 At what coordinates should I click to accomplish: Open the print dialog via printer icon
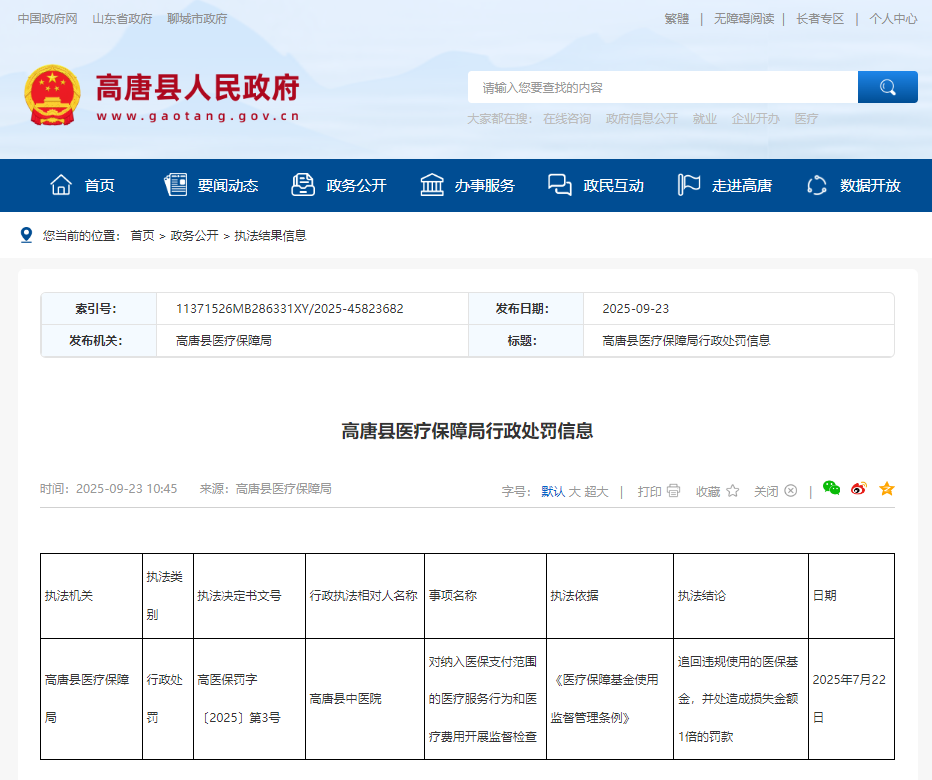[x=674, y=492]
